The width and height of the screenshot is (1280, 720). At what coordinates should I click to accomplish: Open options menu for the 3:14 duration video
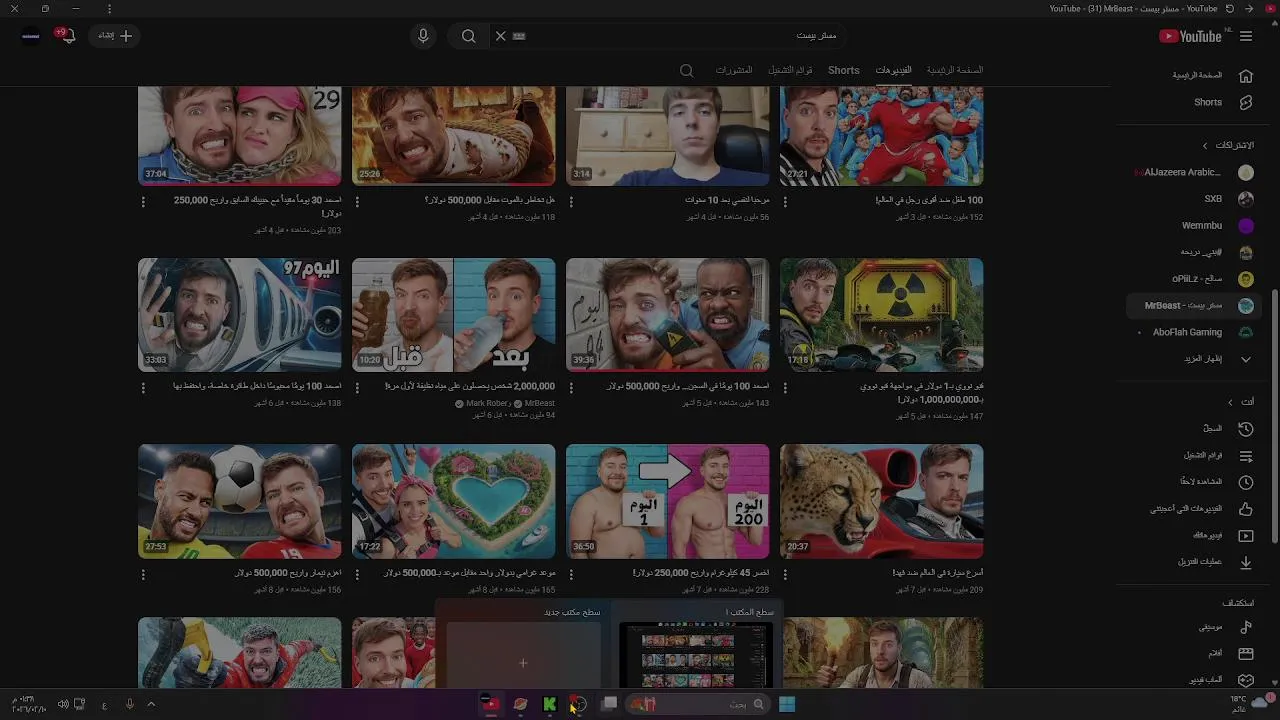pyautogui.click(x=571, y=201)
